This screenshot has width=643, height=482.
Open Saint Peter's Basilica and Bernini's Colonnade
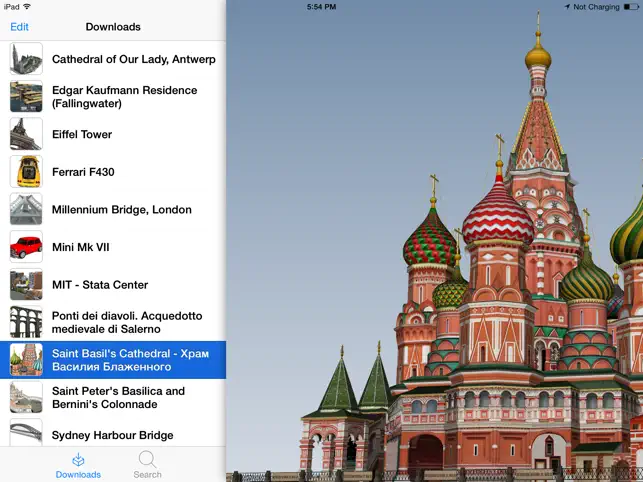click(113, 397)
